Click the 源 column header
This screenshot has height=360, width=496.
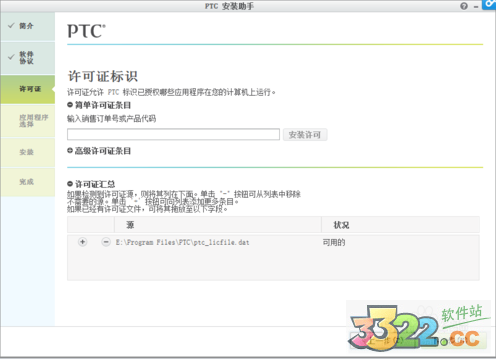coord(218,225)
